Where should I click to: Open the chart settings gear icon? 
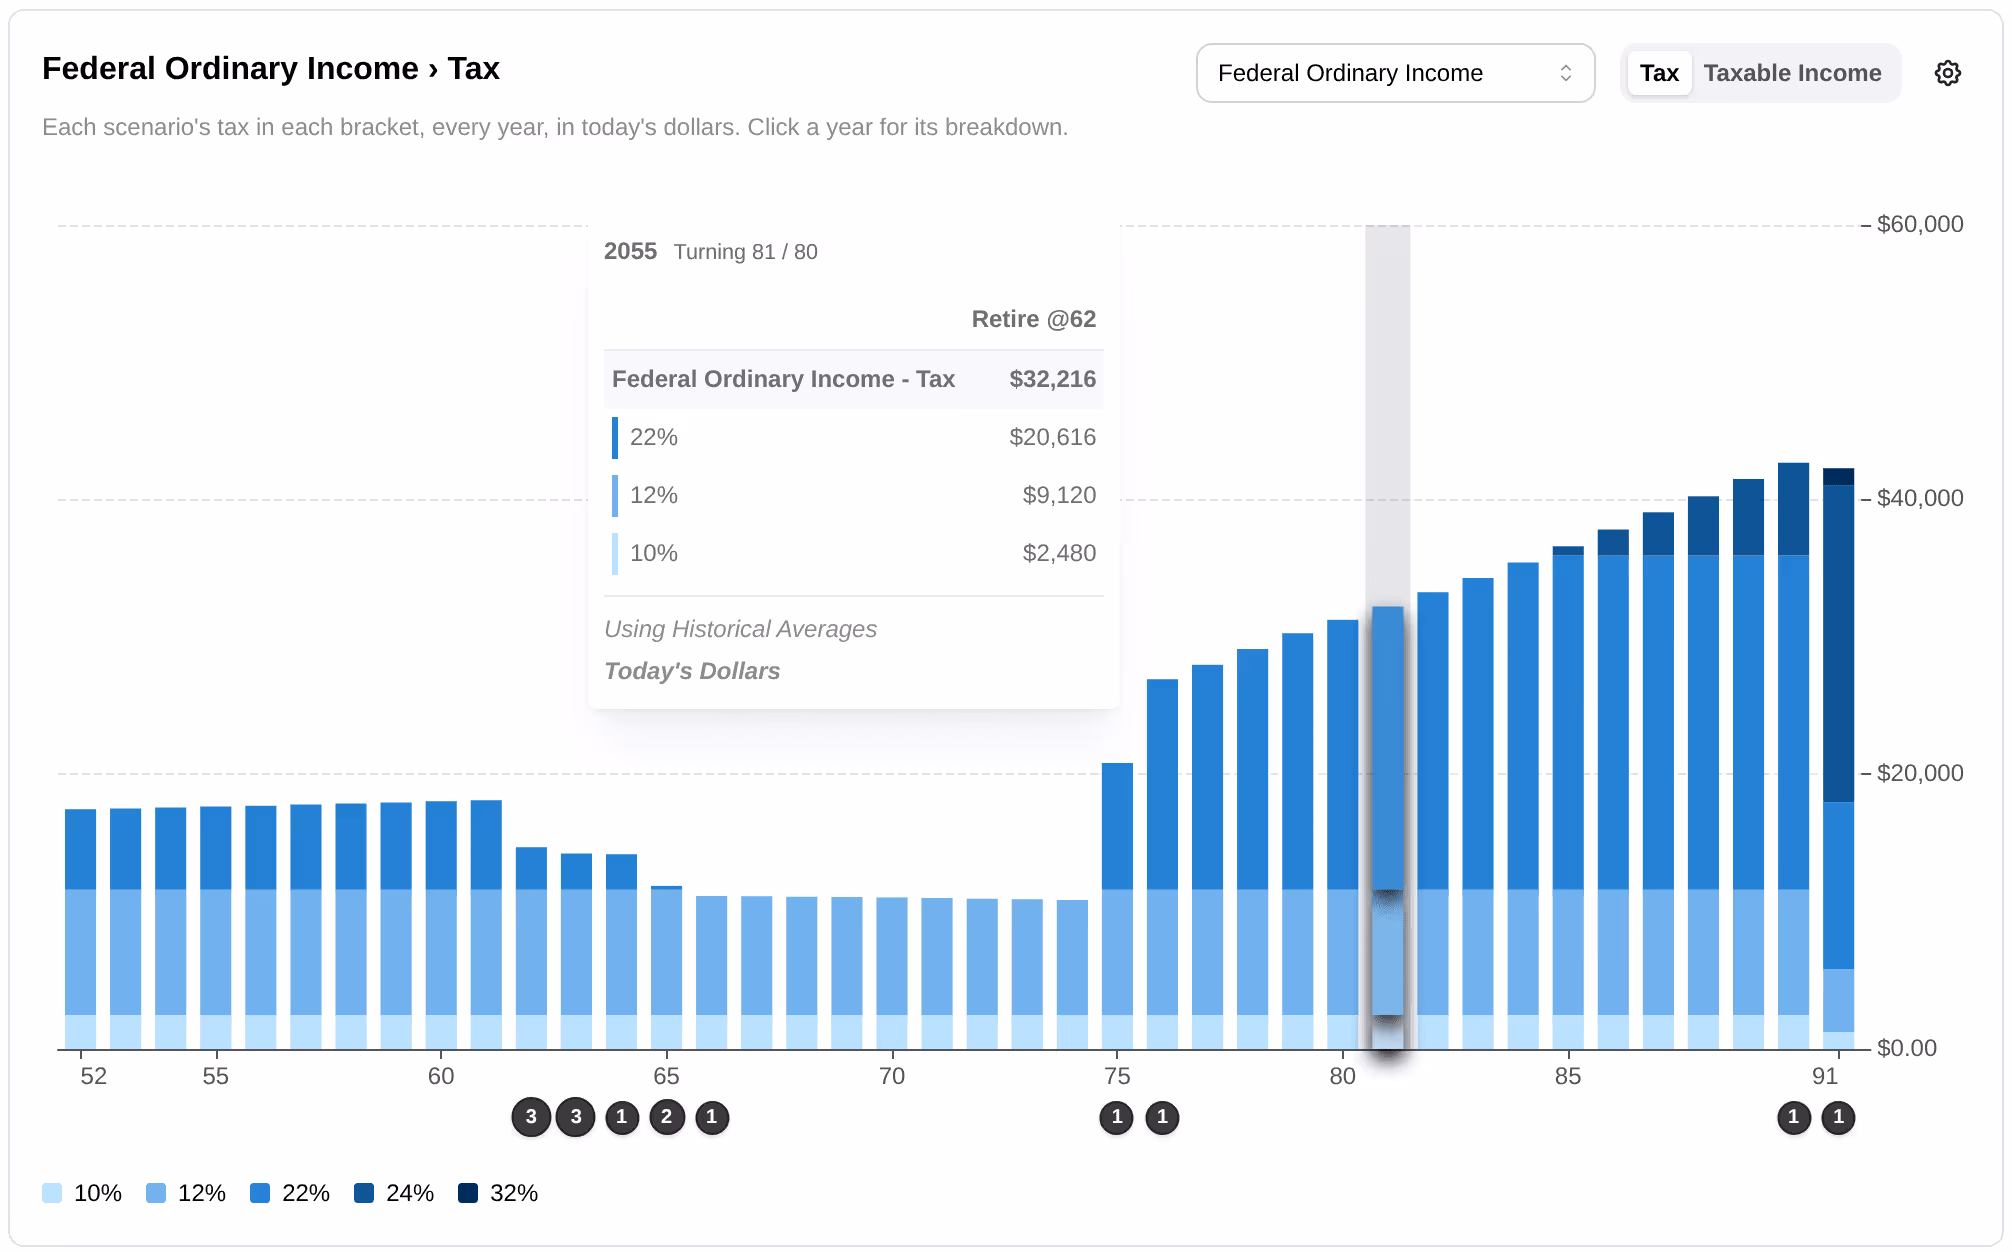pyautogui.click(x=1947, y=73)
